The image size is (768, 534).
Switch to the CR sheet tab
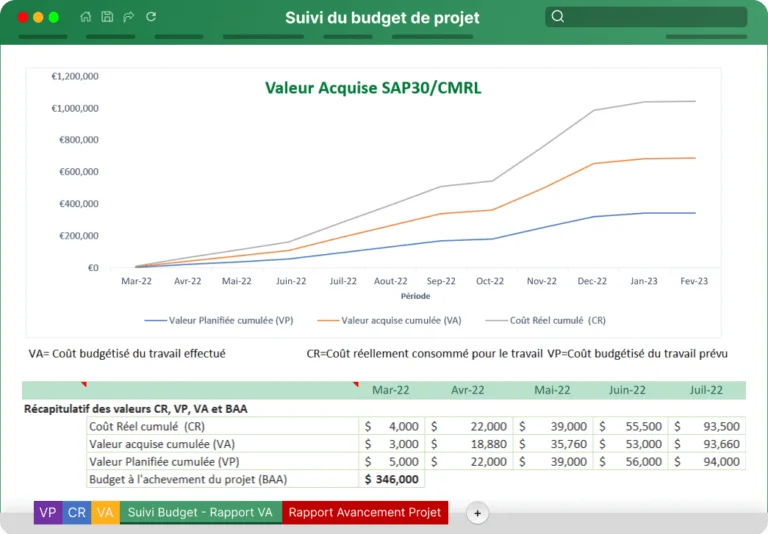coord(76,512)
